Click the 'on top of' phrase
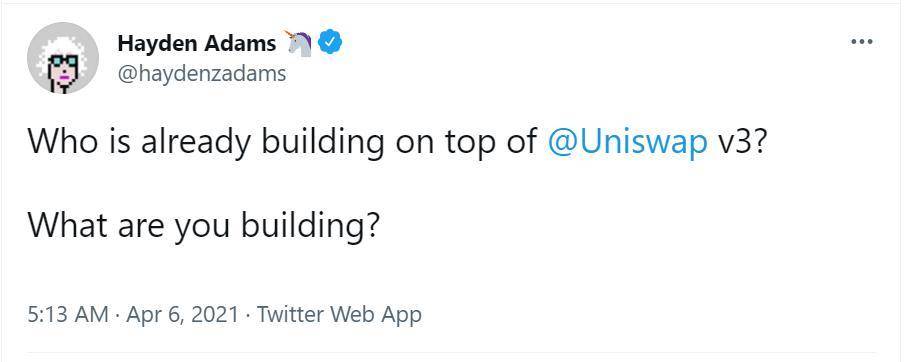911x362 pixels. [x=466, y=142]
